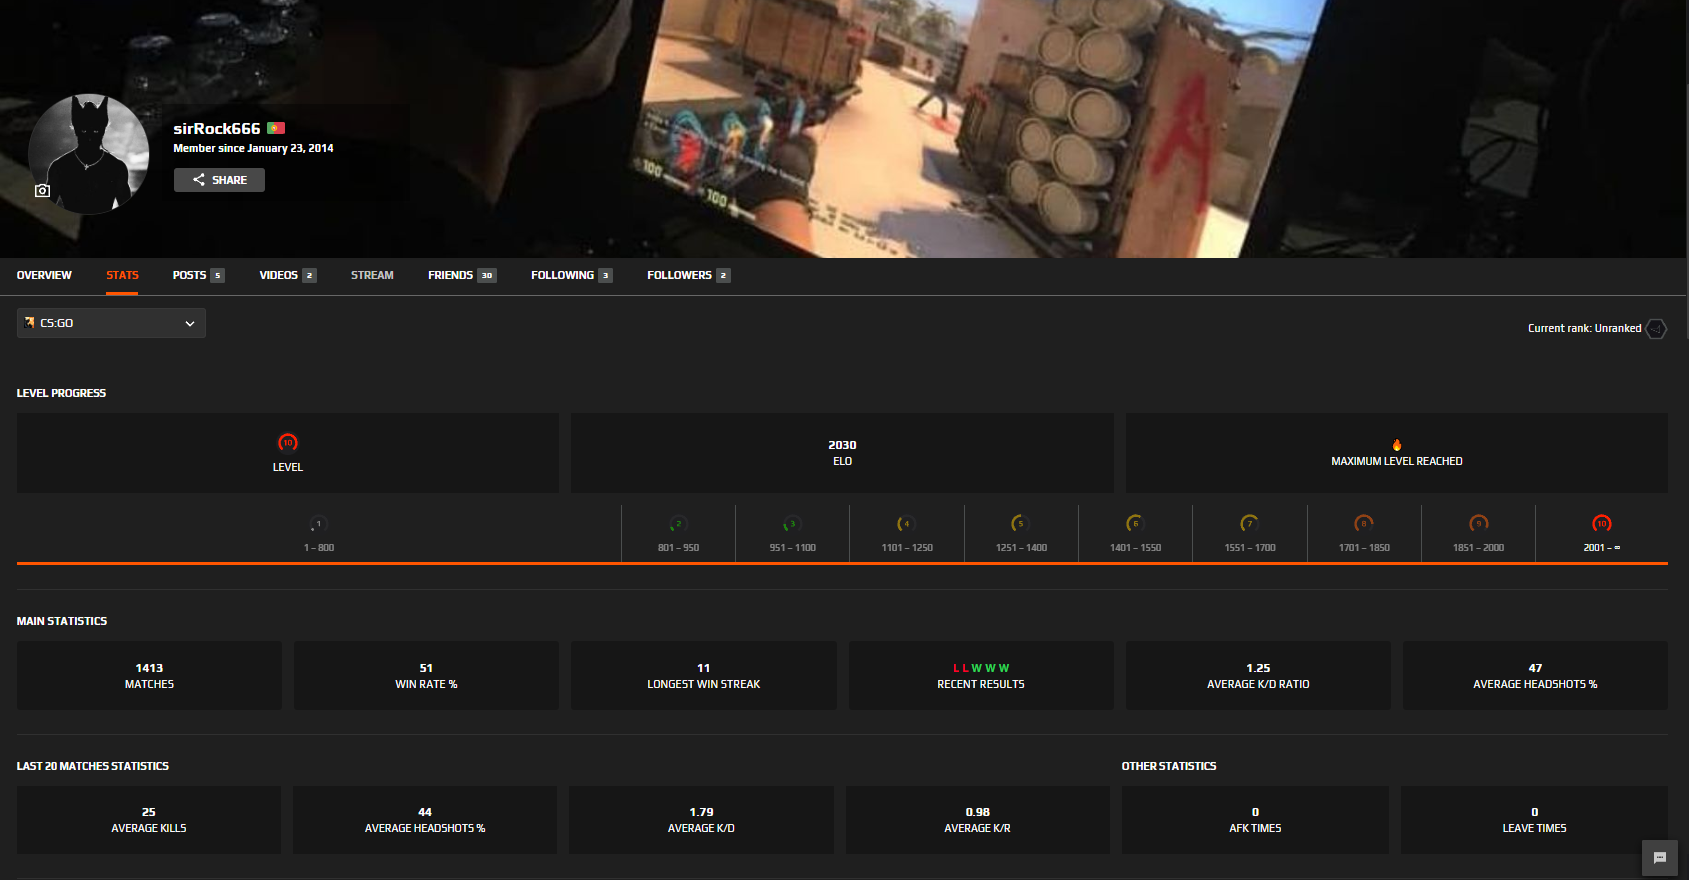1689x880 pixels.
Task: Click the Average K/D Ratio card
Action: click(x=1258, y=676)
